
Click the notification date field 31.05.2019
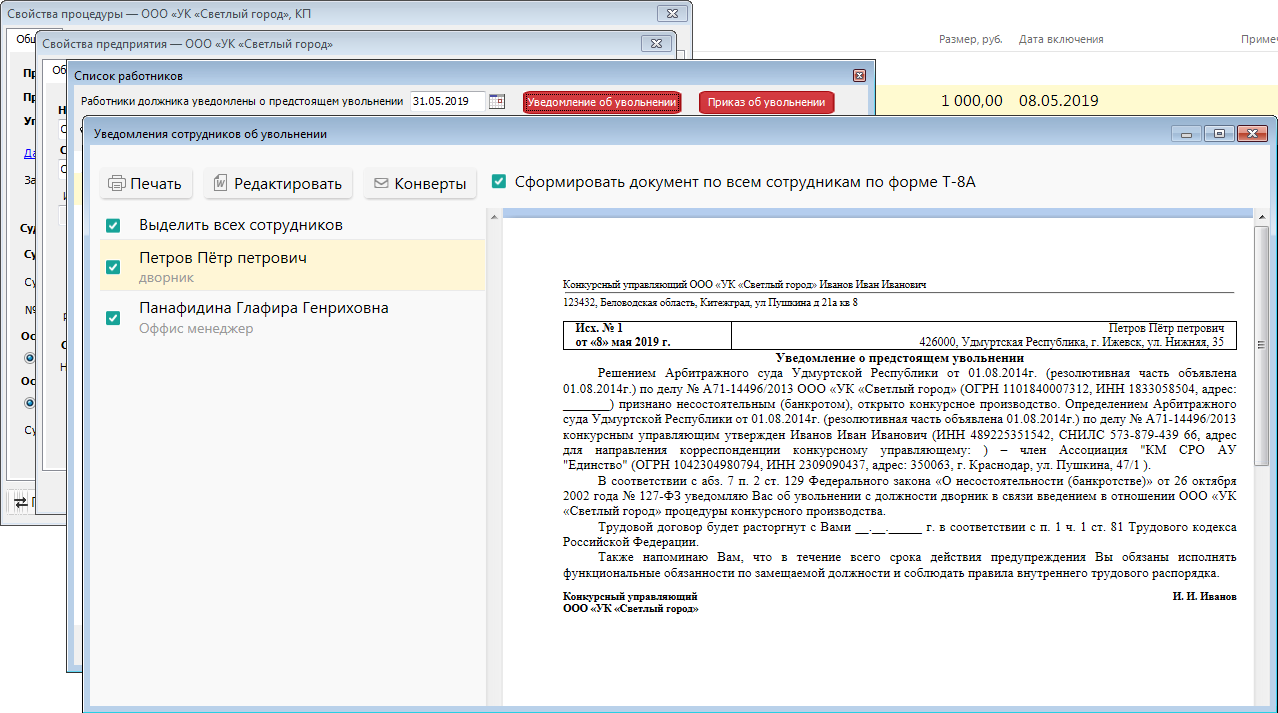point(446,102)
